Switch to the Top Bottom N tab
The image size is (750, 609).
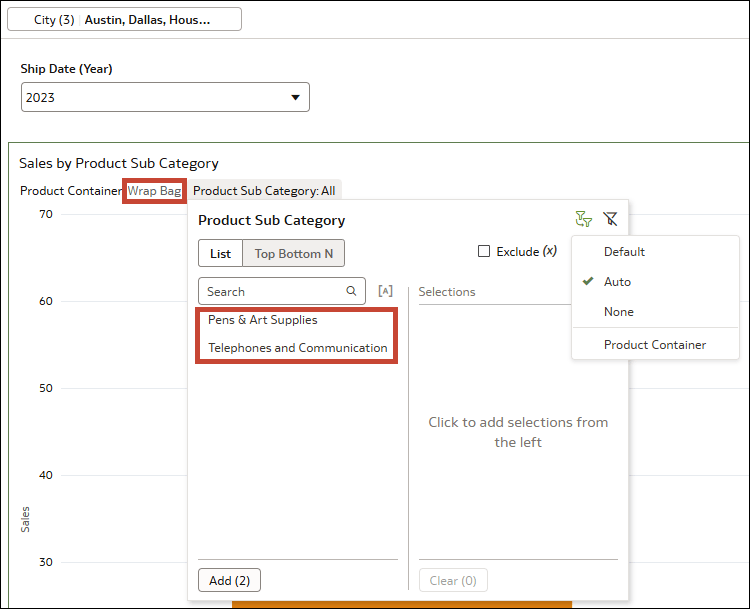tap(294, 254)
